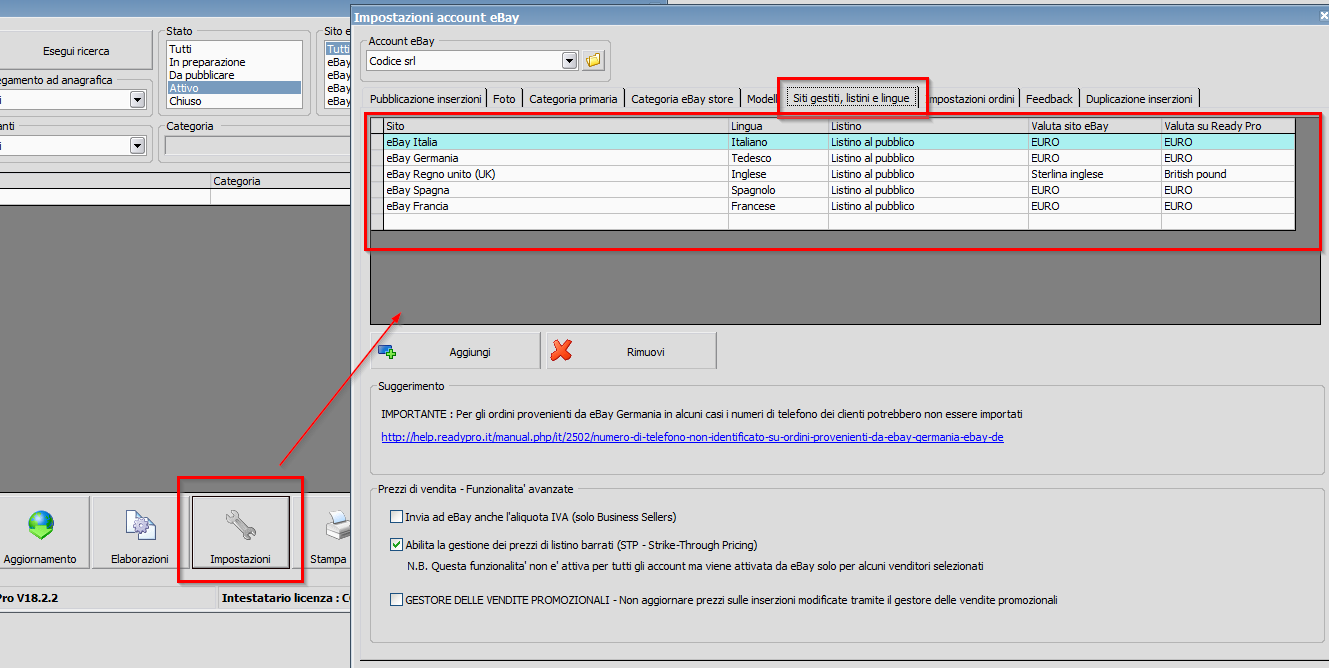Enable Invia ad eBay anche l'aliquota IVA checkbox
The height and width of the screenshot is (668, 1329).
click(x=397, y=517)
